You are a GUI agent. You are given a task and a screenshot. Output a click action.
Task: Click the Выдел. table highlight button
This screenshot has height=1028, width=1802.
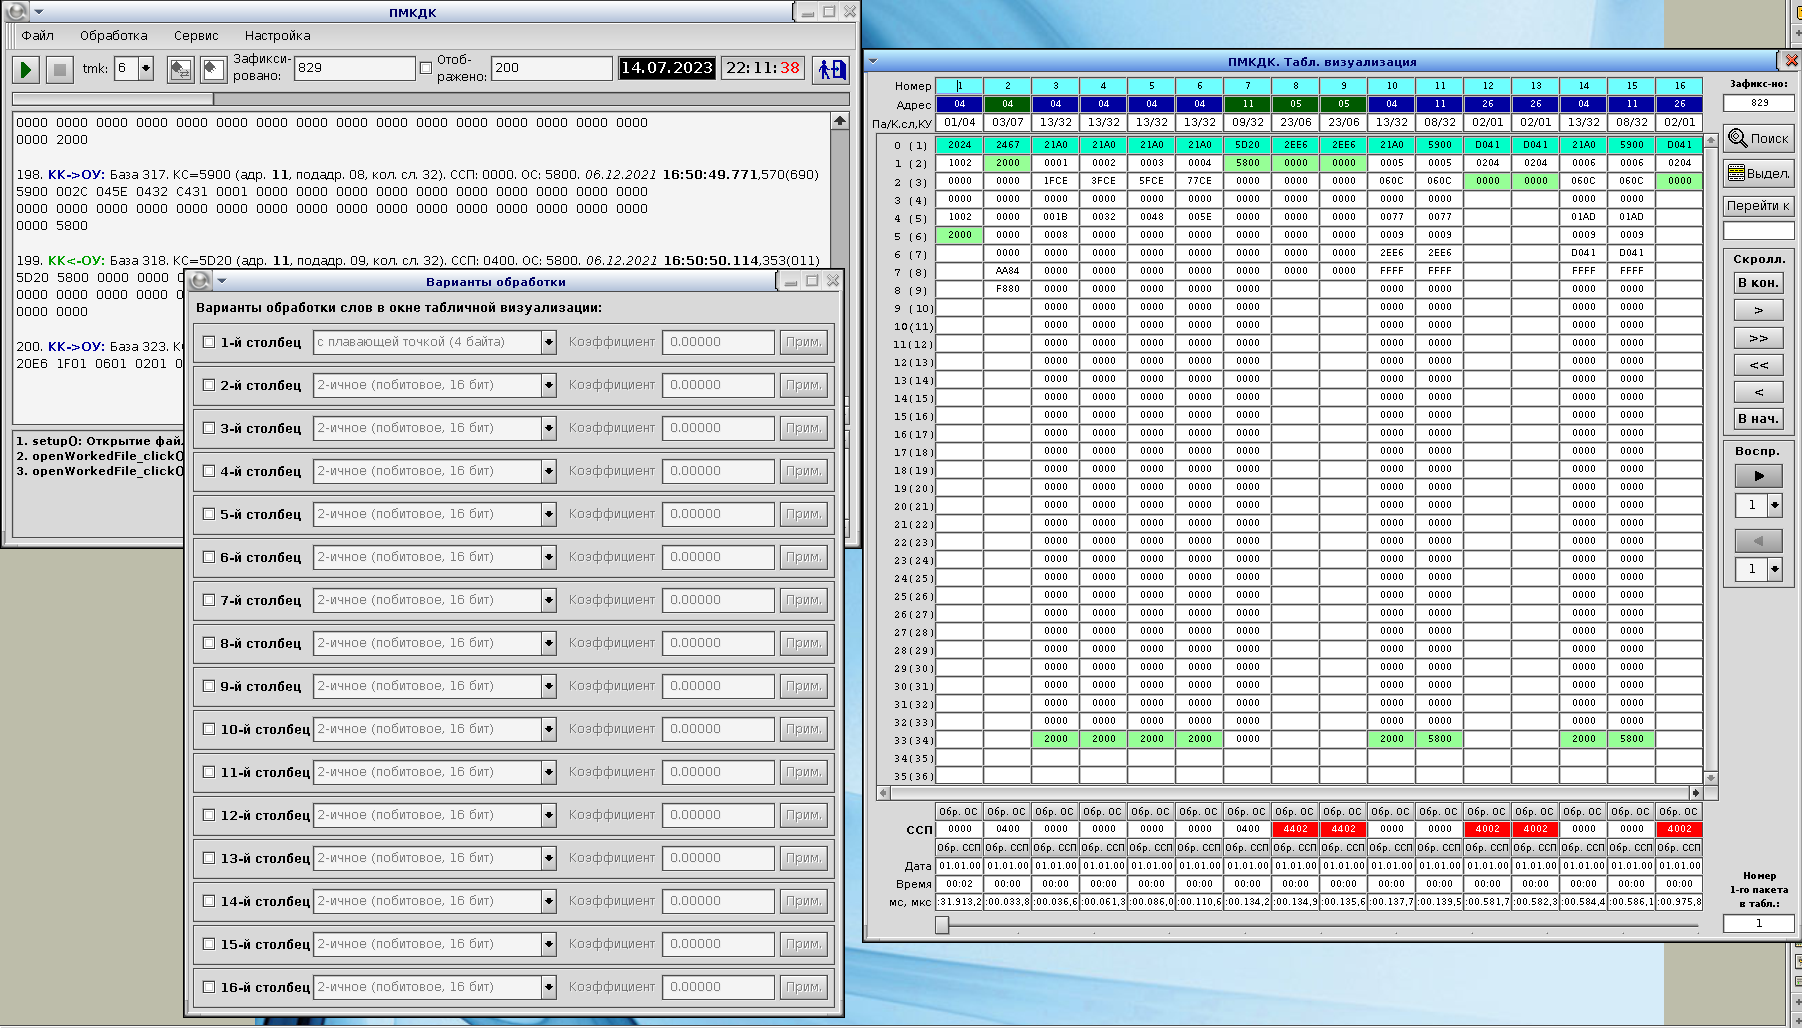(x=1758, y=173)
